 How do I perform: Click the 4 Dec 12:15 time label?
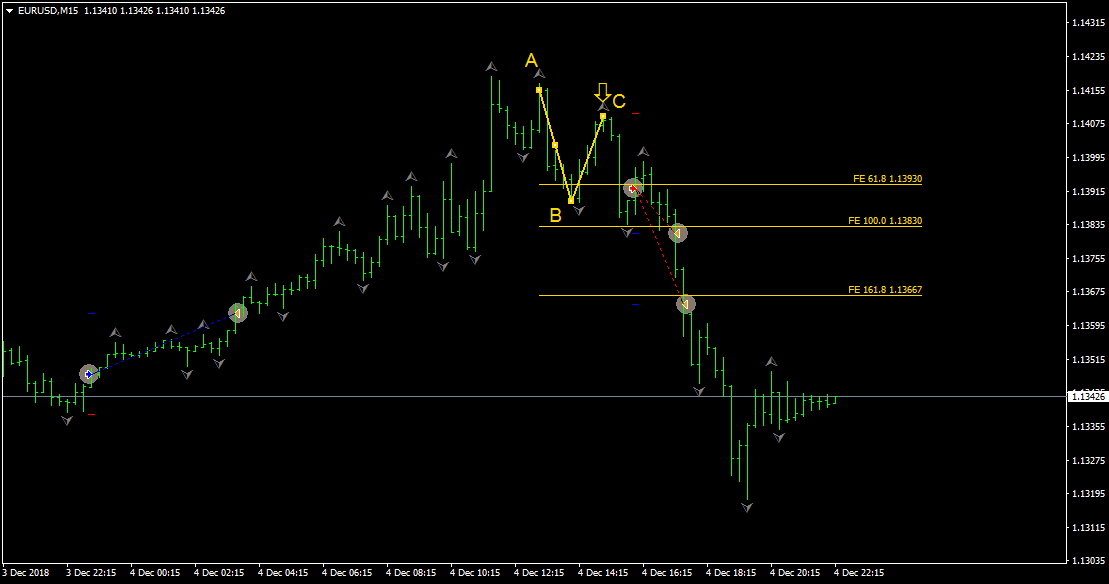pos(539,573)
